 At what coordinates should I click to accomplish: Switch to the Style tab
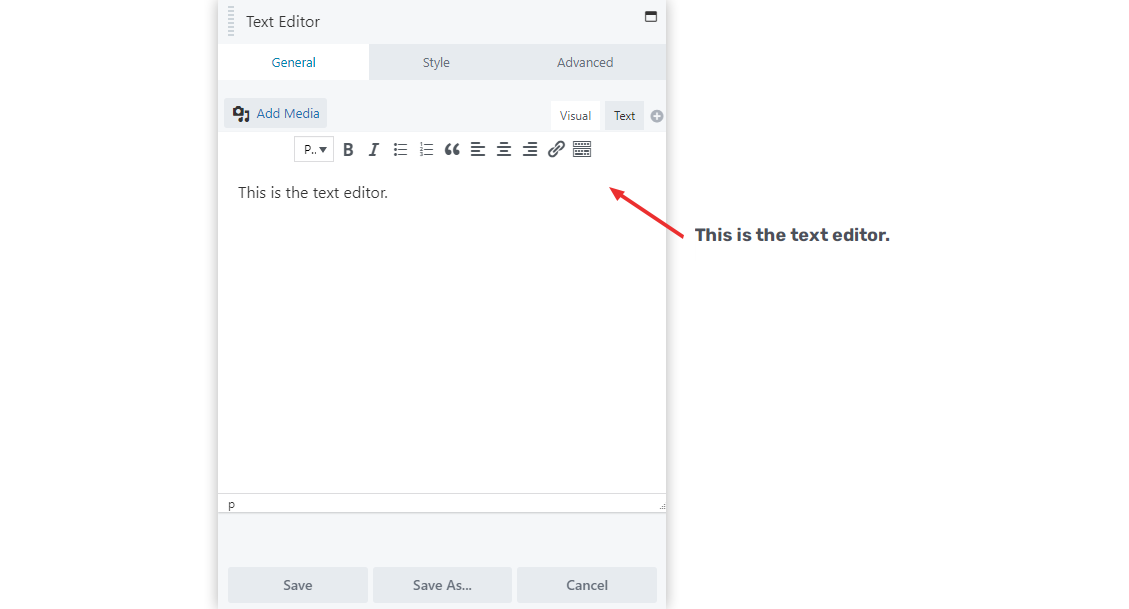coord(436,63)
